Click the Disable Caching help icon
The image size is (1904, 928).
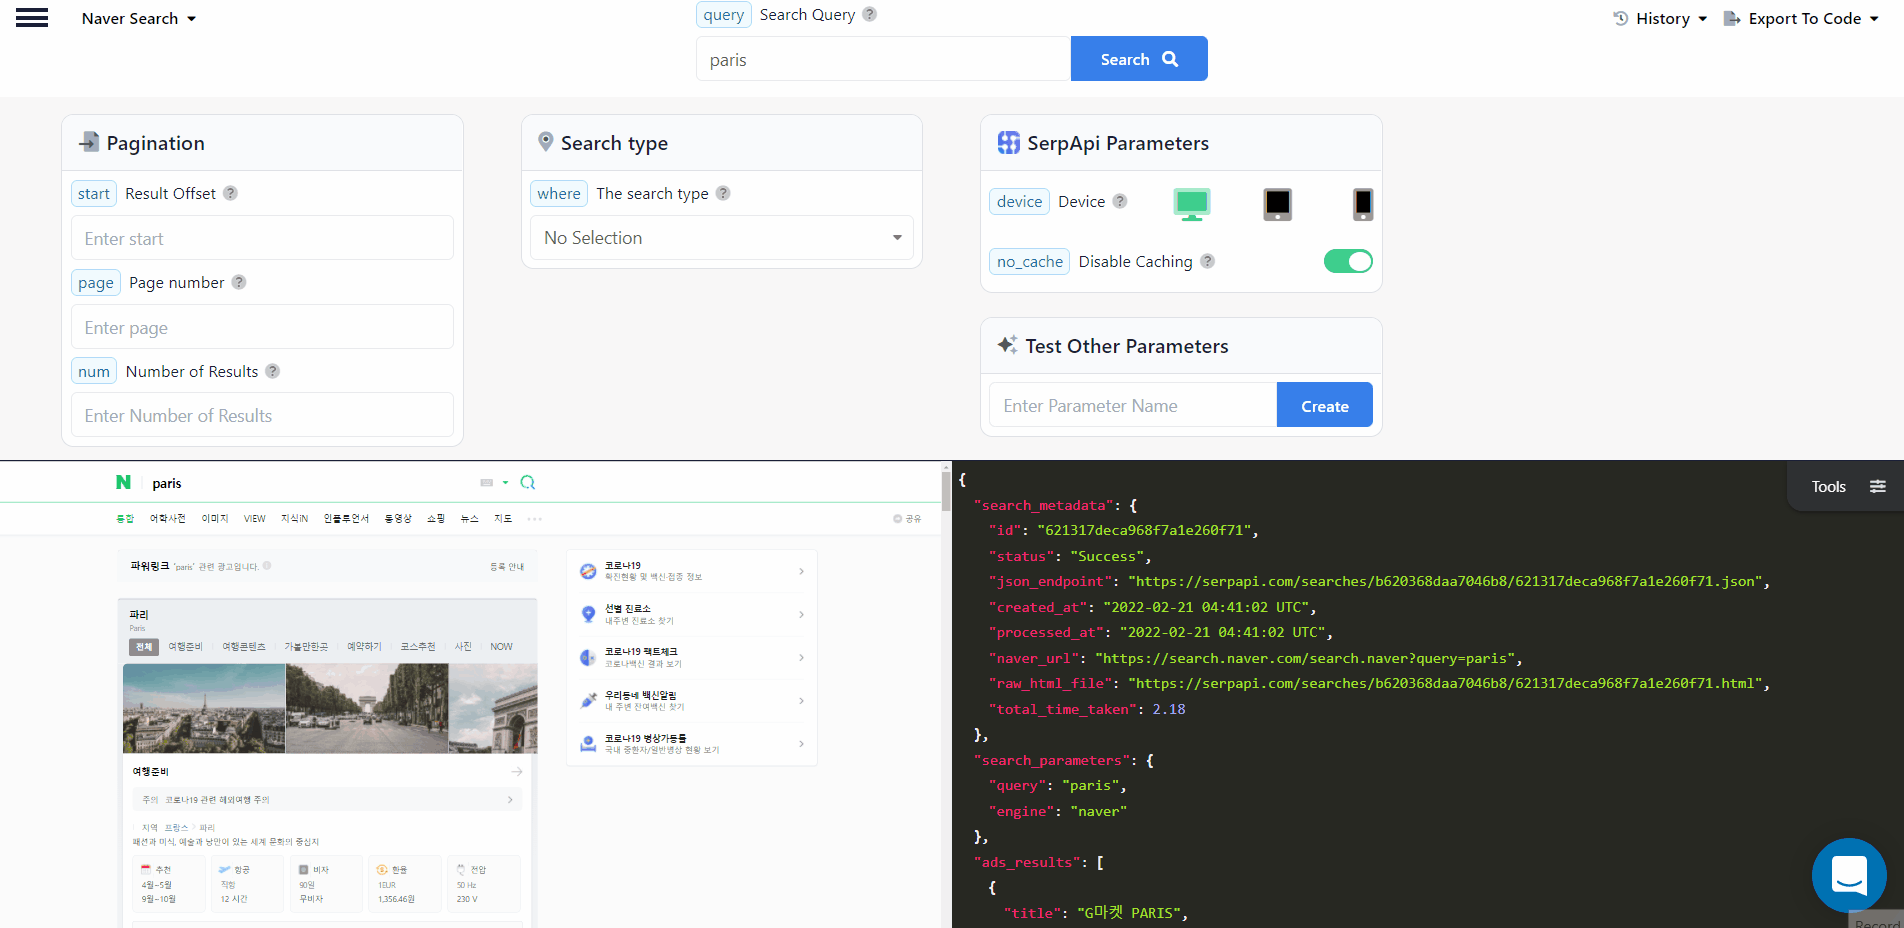pyautogui.click(x=1207, y=261)
